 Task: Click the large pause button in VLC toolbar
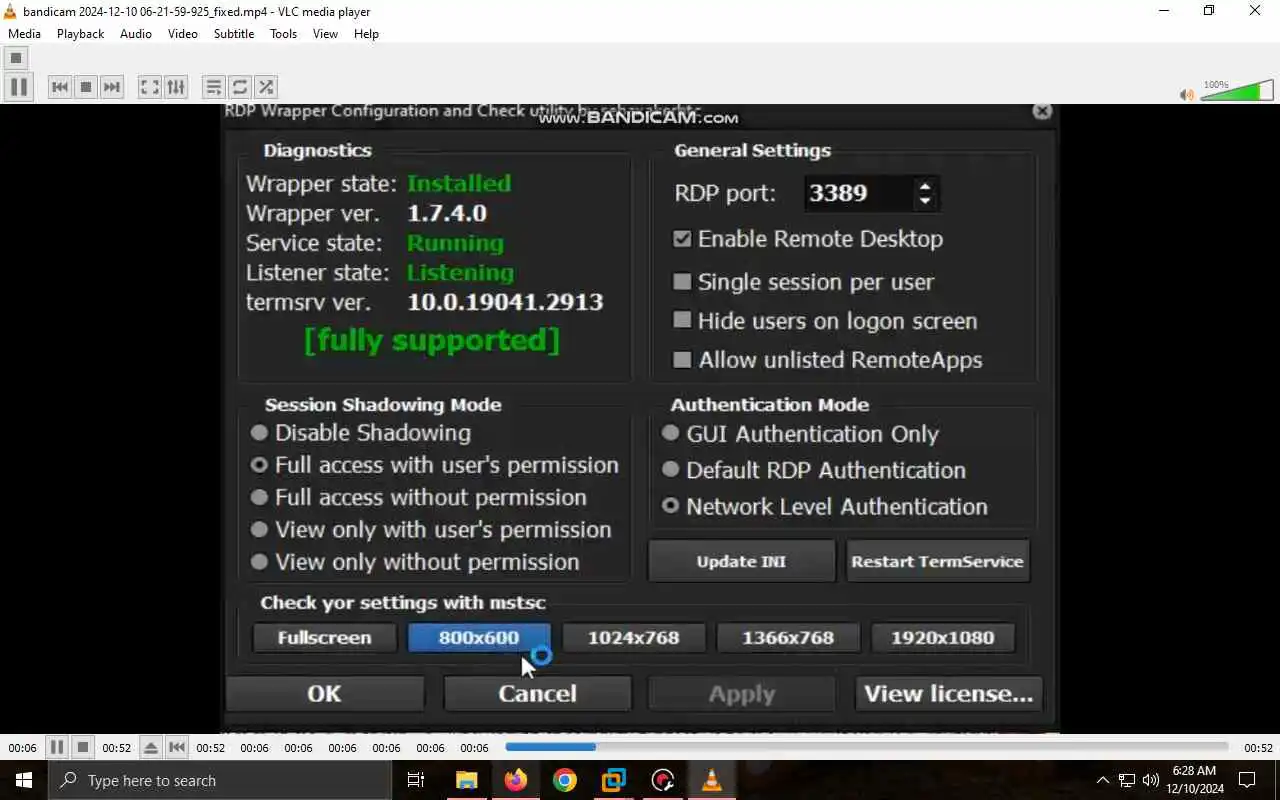point(18,87)
